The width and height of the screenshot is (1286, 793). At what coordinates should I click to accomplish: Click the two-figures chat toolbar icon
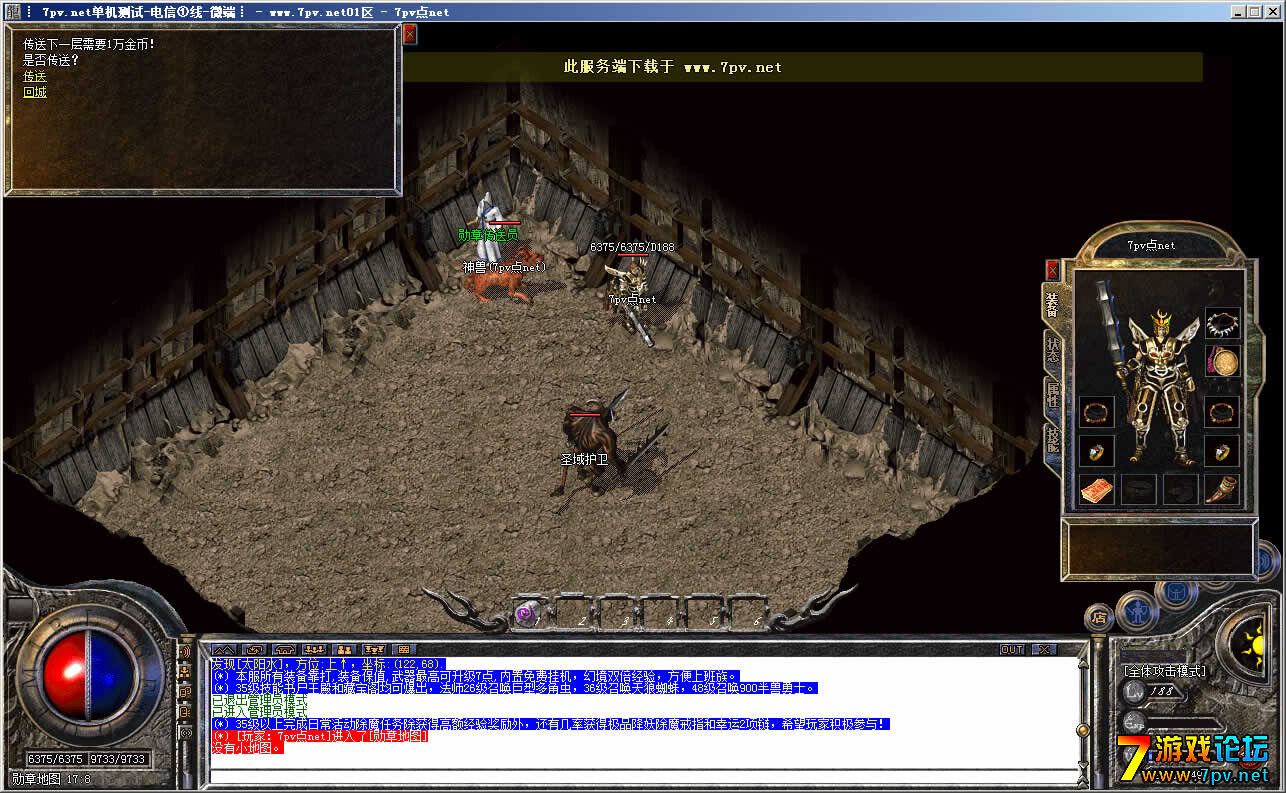(x=344, y=650)
